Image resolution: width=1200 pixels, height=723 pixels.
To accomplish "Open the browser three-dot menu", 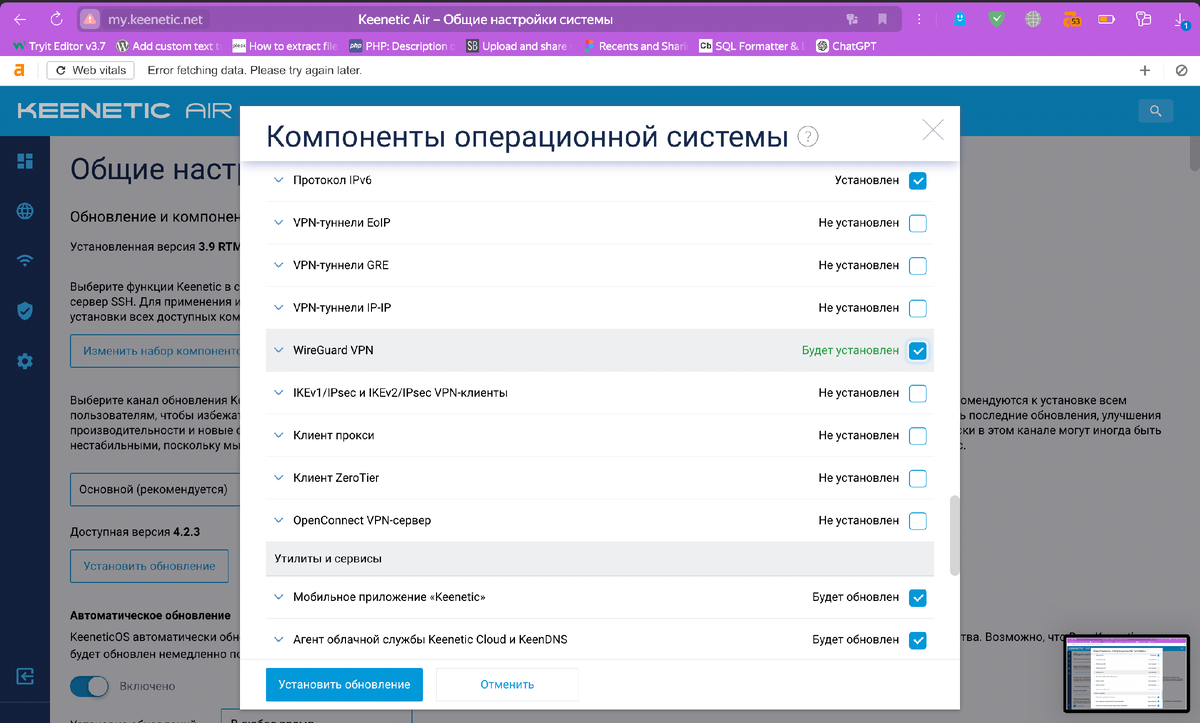I will (x=919, y=19).
